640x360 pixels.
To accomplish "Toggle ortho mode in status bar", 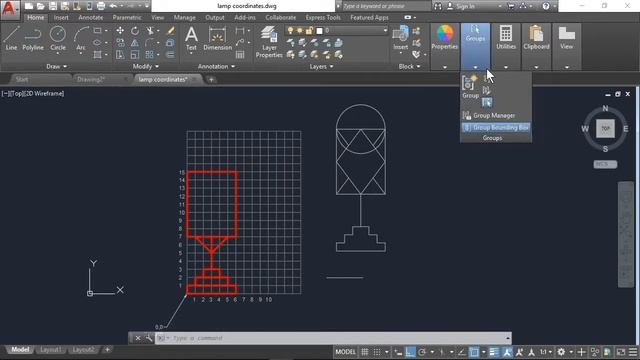I will (x=410, y=352).
